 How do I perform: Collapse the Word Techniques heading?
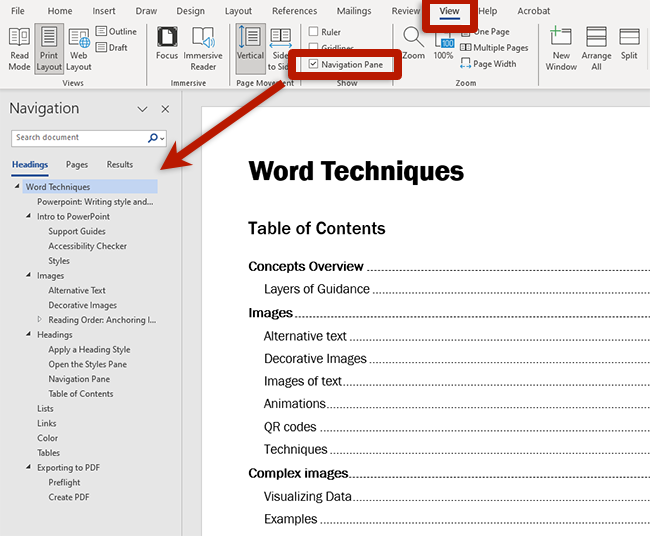click(x=17, y=187)
